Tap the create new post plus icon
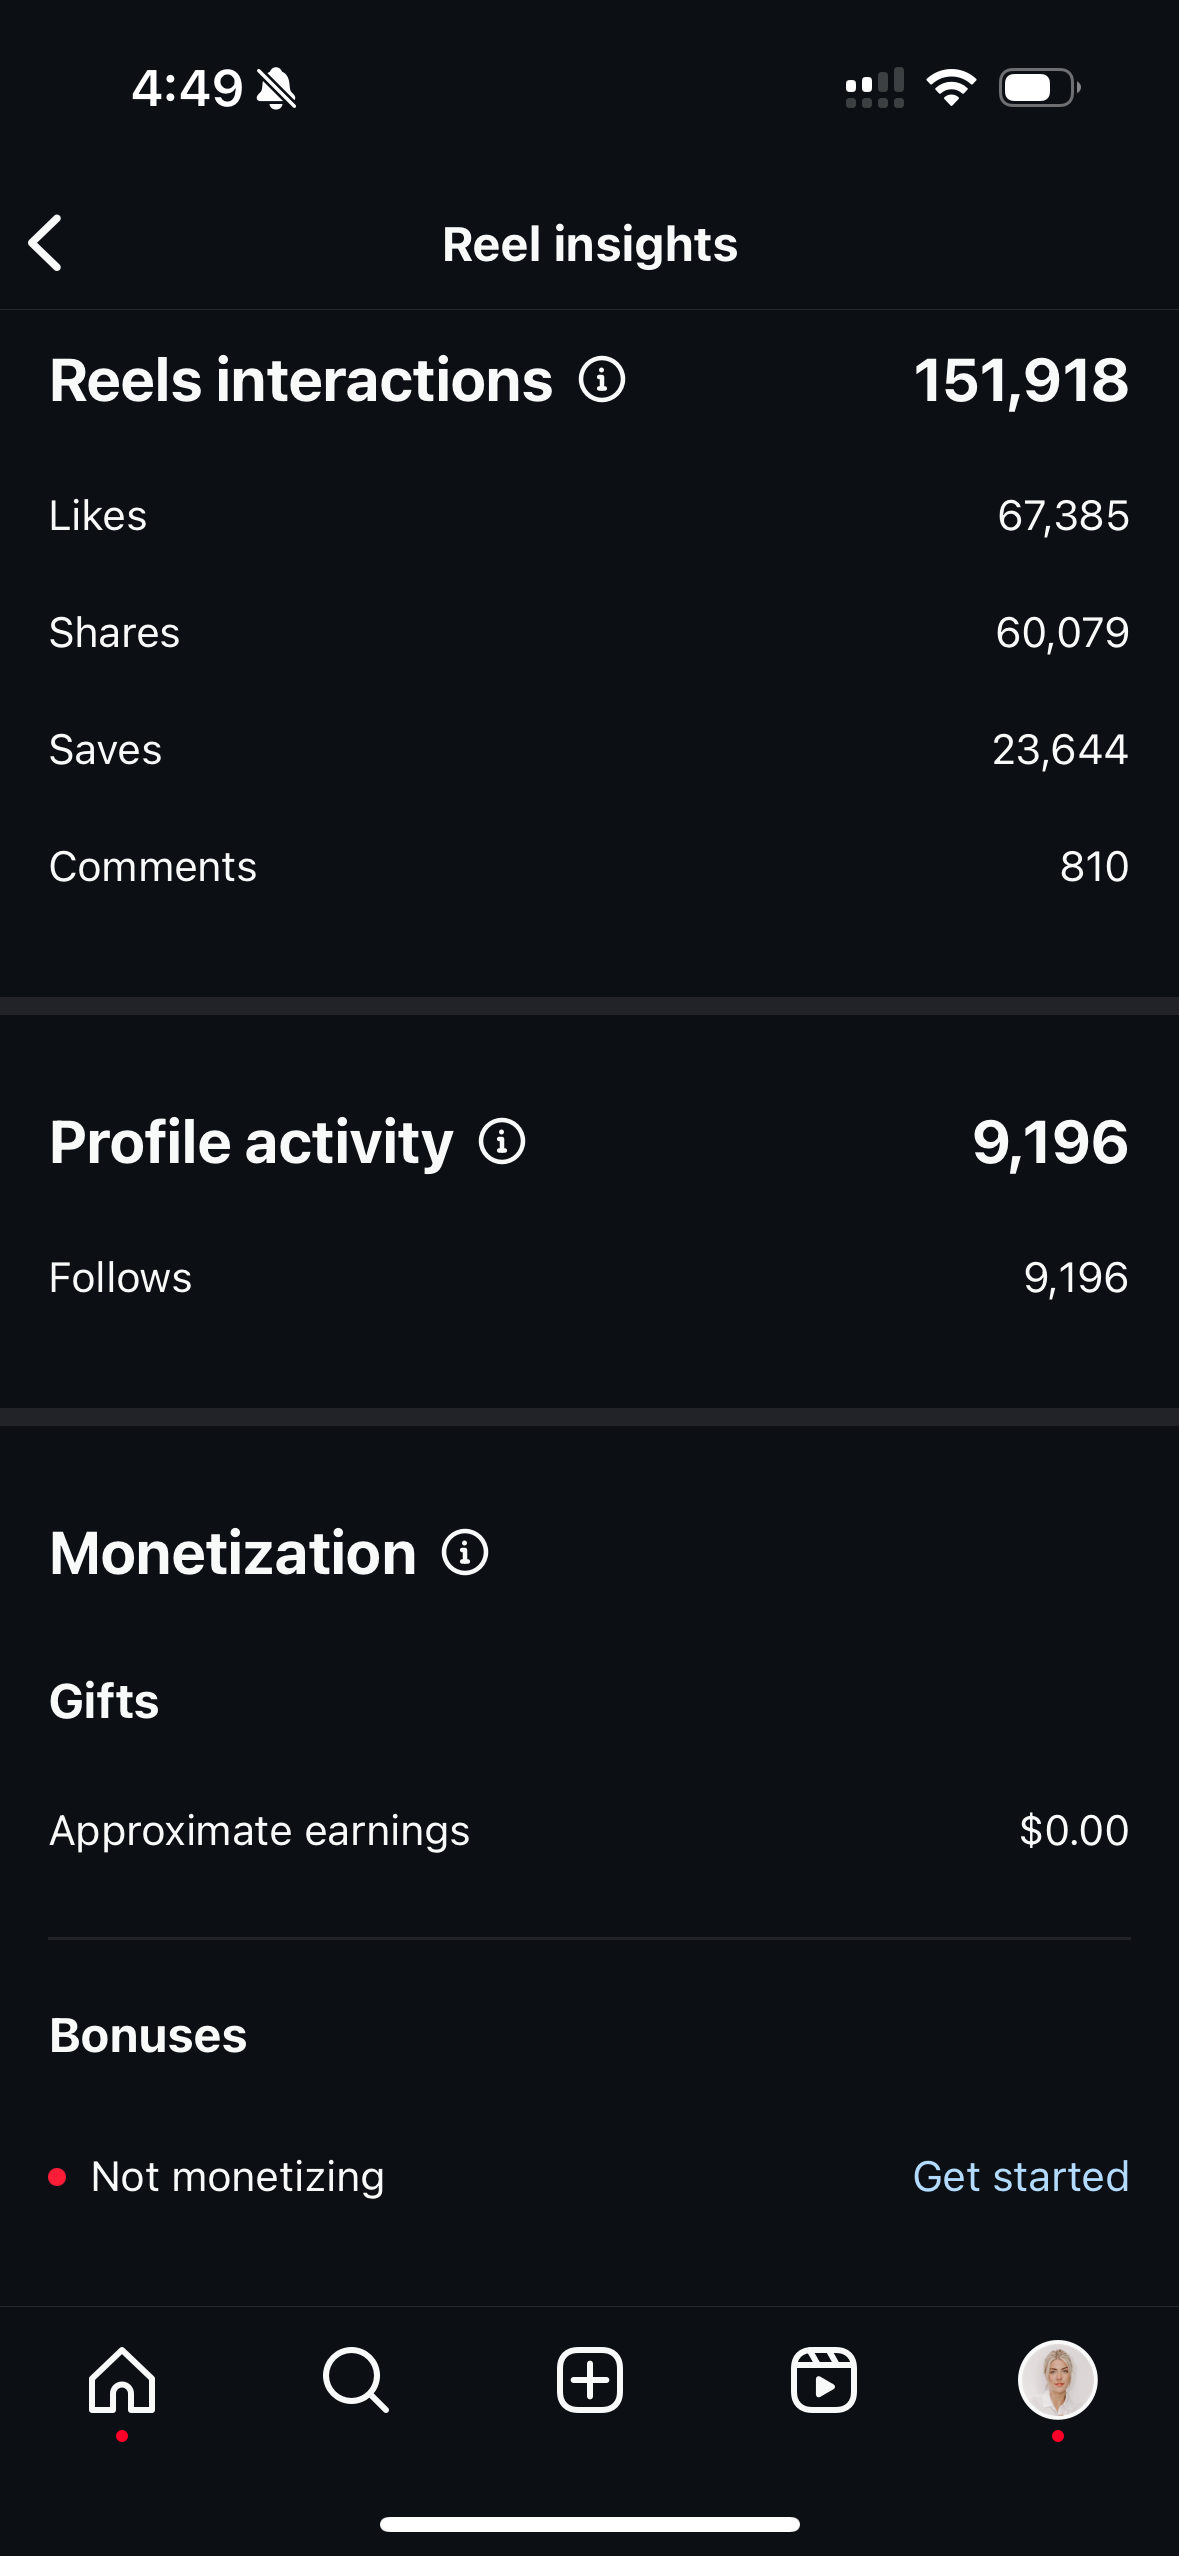This screenshot has height=2556, width=1179. (x=590, y=2380)
